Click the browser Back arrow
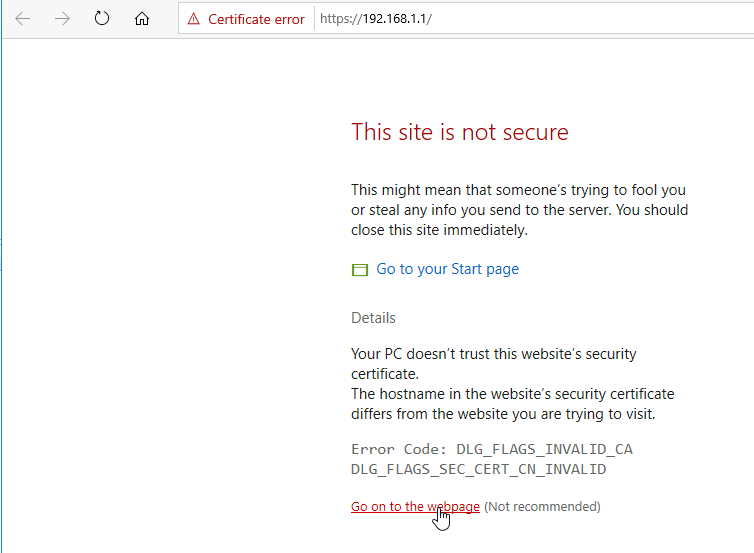The height and width of the screenshot is (553, 754). (23, 19)
